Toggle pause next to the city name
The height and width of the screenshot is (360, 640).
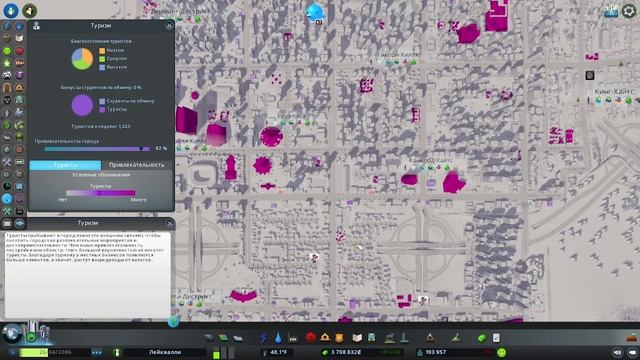(x=117, y=352)
